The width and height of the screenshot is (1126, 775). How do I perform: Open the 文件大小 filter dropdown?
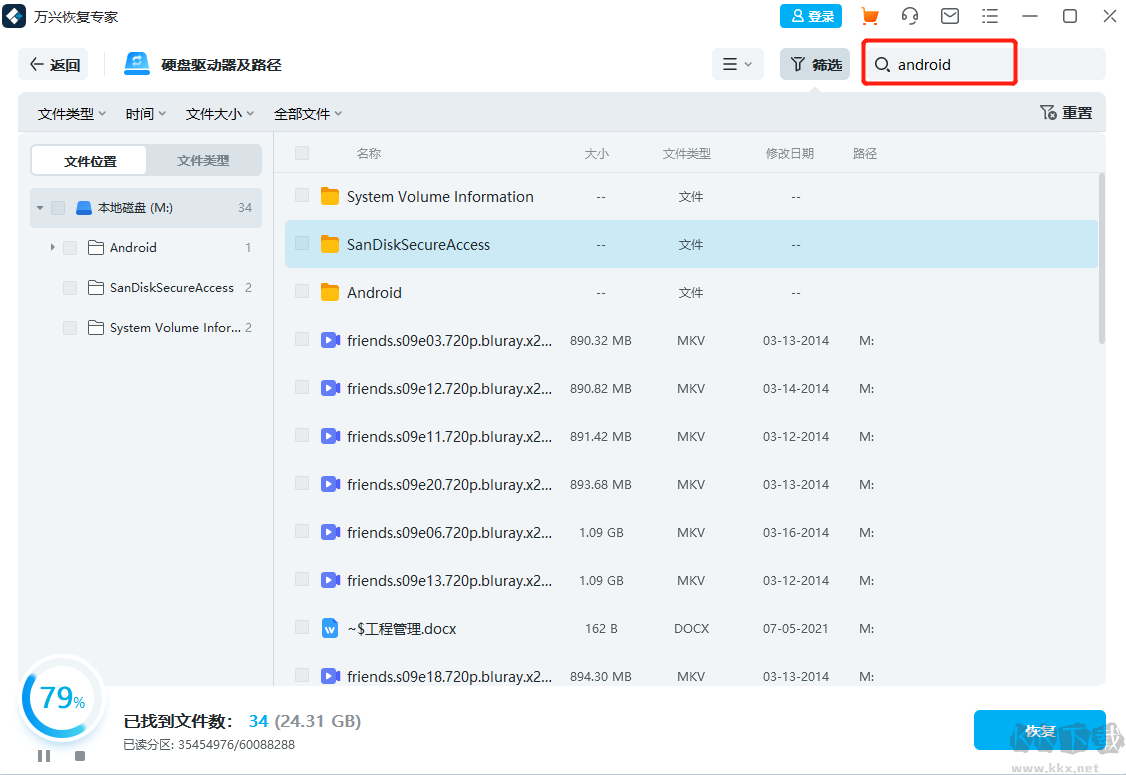tap(219, 114)
